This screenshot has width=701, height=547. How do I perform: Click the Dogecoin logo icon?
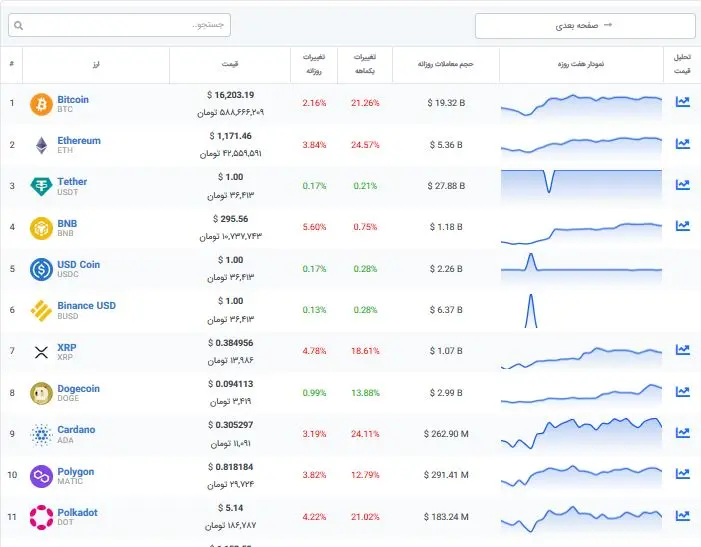point(41,392)
